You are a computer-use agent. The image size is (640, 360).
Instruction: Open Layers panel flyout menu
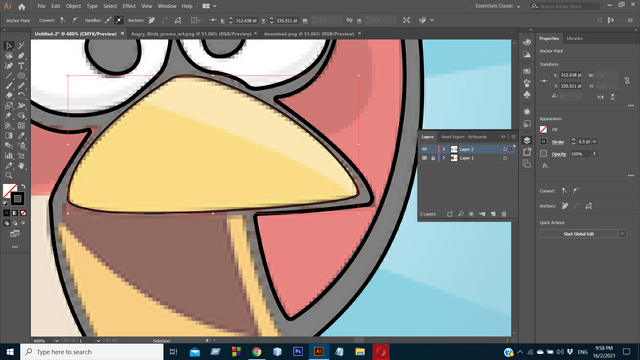513,137
